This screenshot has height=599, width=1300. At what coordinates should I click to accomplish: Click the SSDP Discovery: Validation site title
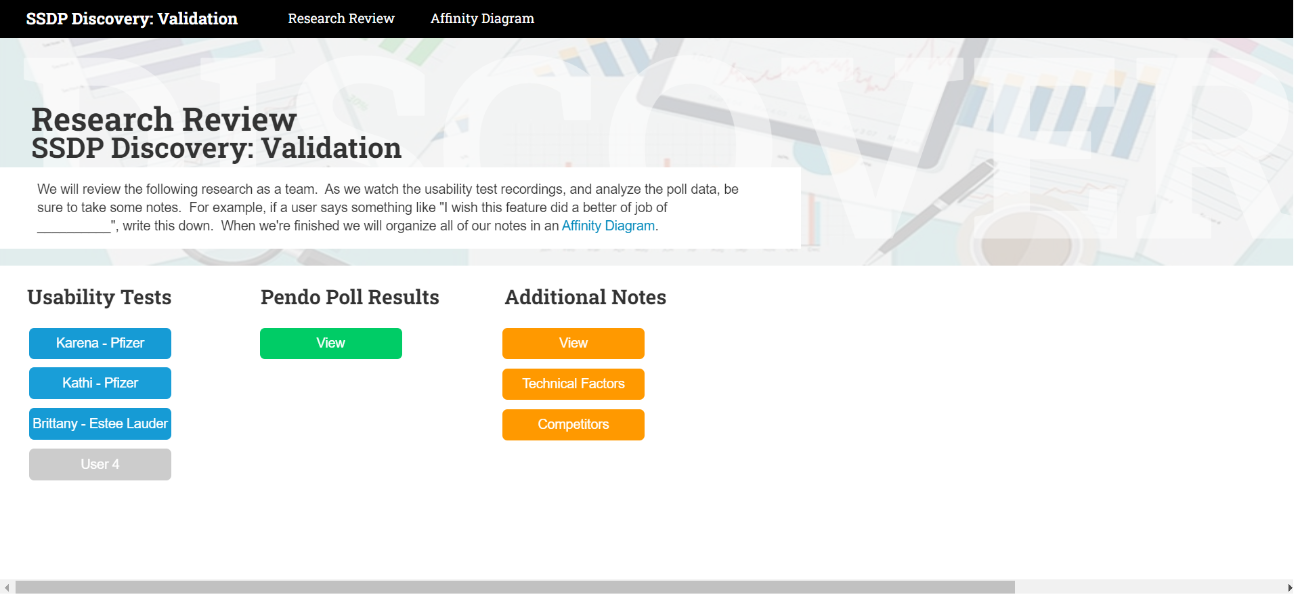[132, 18]
